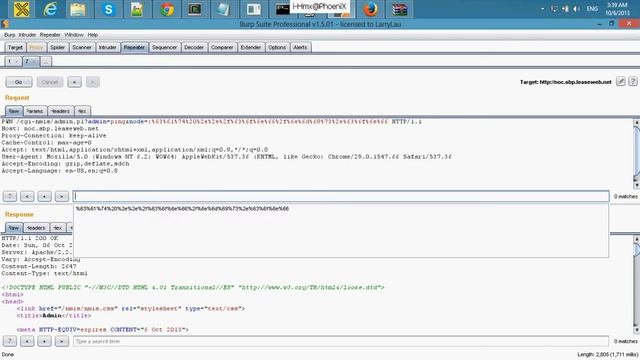Click the volume icon in system tray
This screenshot has width=640, height=360.
coord(576,9)
